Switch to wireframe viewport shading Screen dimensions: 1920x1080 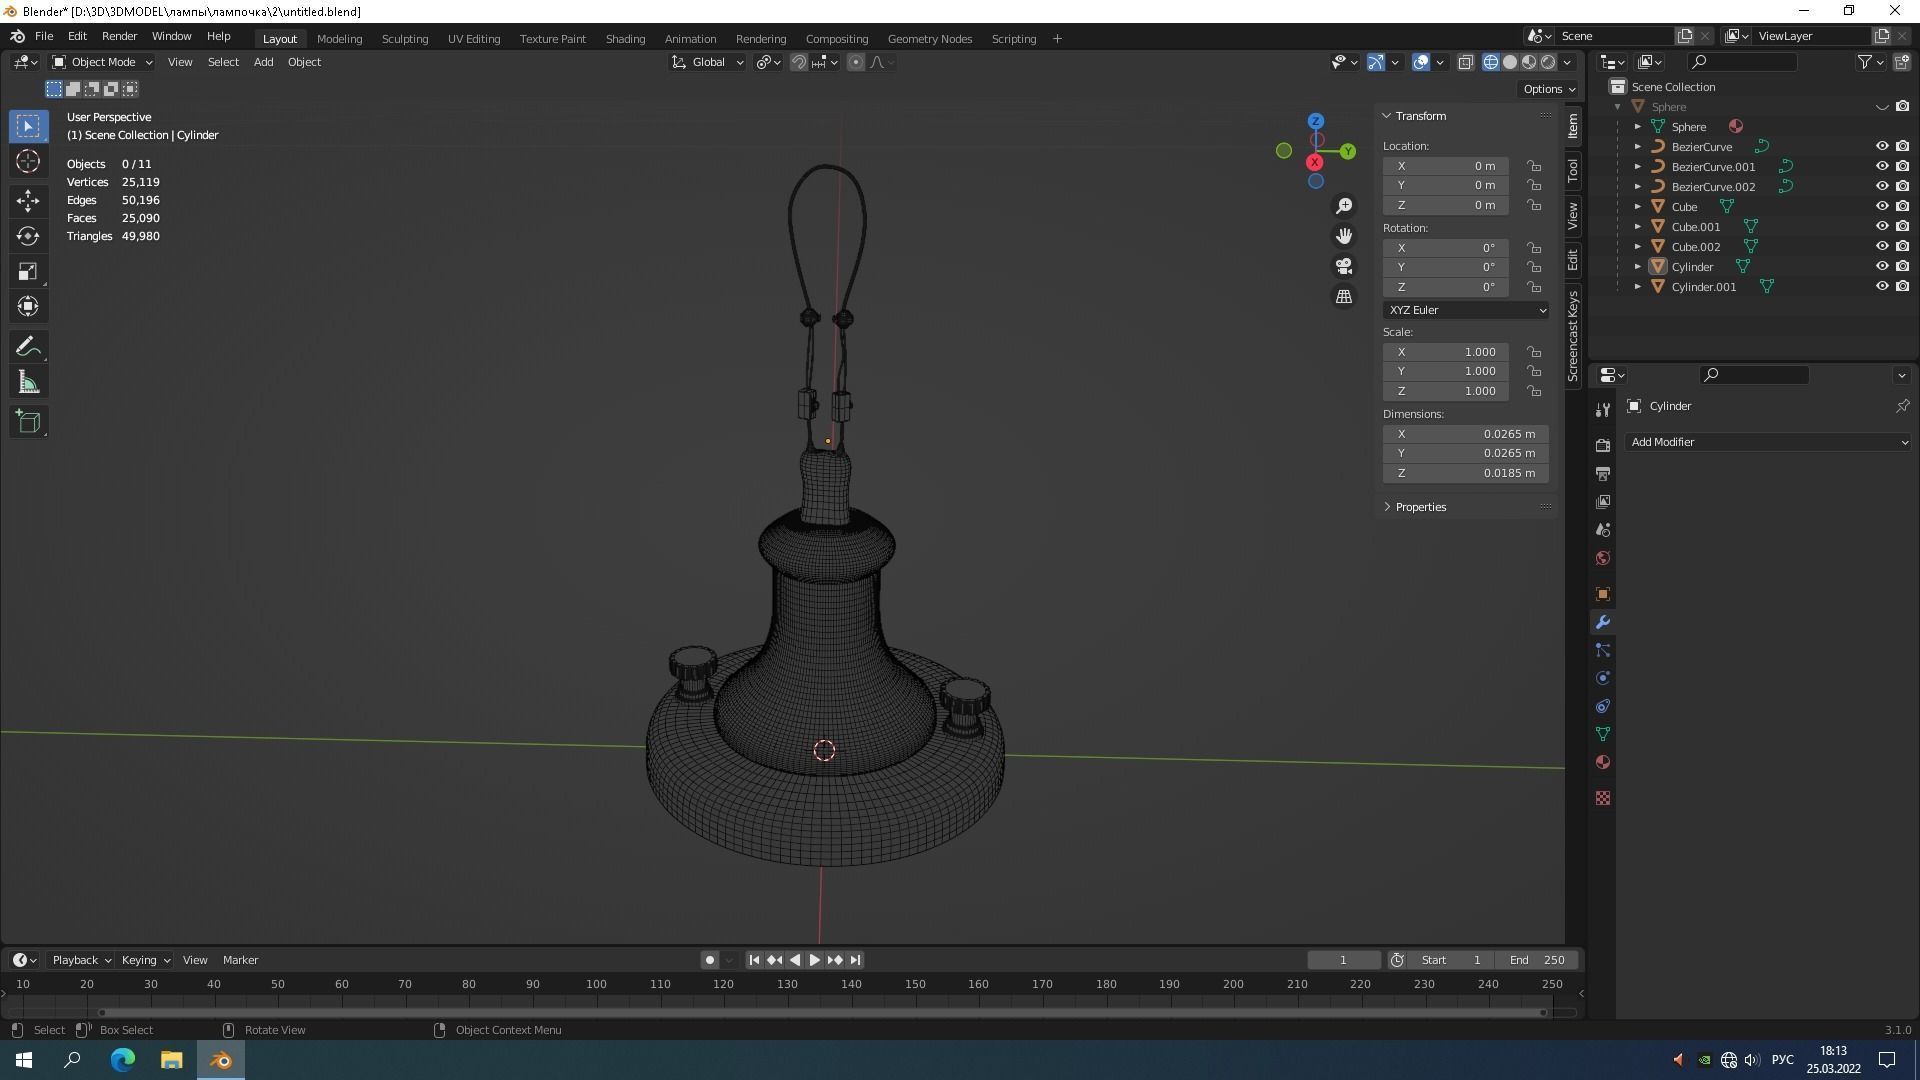tap(1491, 62)
